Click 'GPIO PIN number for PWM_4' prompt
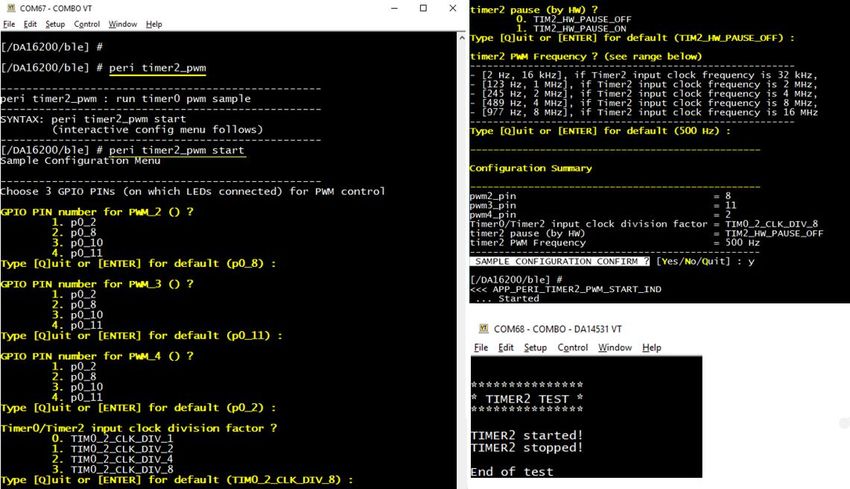 [x=97, y=356]
